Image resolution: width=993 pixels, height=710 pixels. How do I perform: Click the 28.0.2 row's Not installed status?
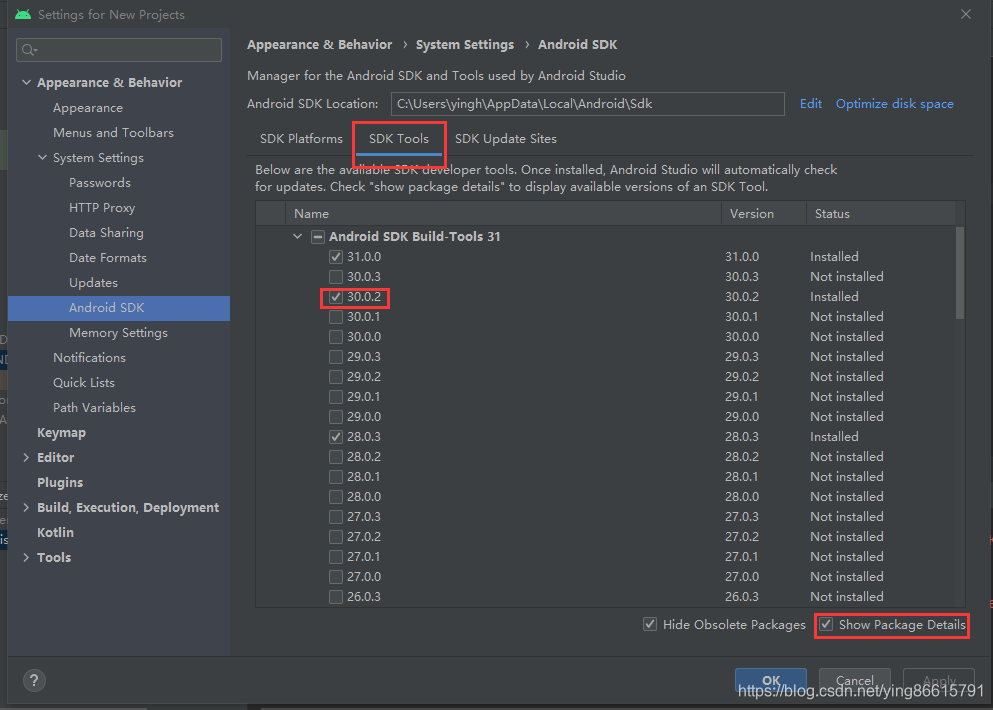pos(847,457)
